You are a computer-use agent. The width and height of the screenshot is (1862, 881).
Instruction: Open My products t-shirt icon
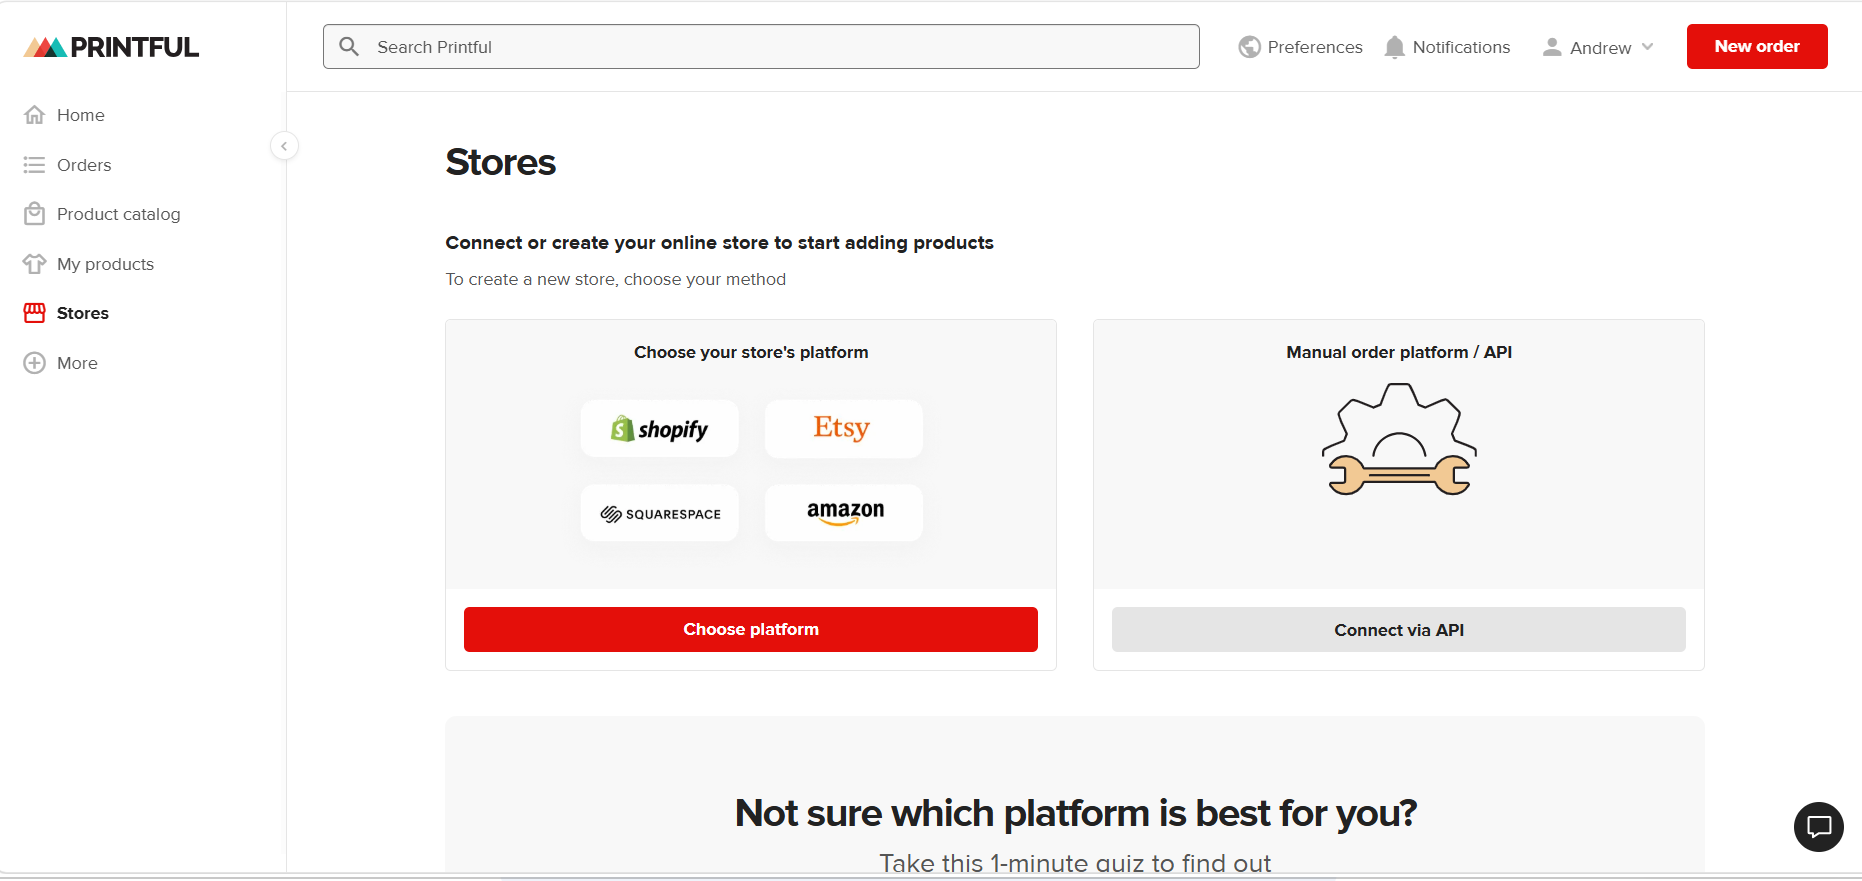(x=35, y=264)
